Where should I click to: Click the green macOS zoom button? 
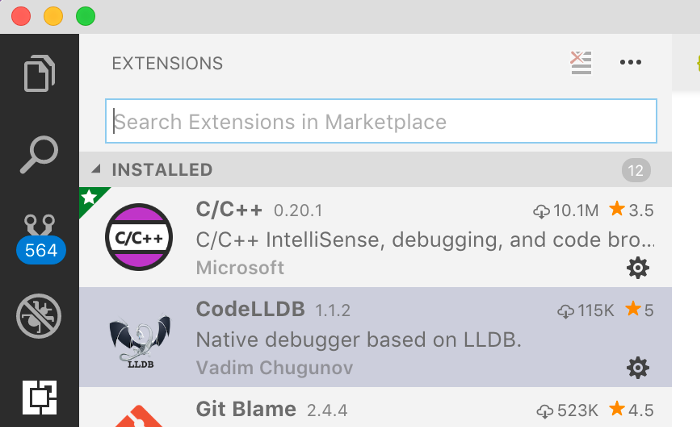point(85,17)
